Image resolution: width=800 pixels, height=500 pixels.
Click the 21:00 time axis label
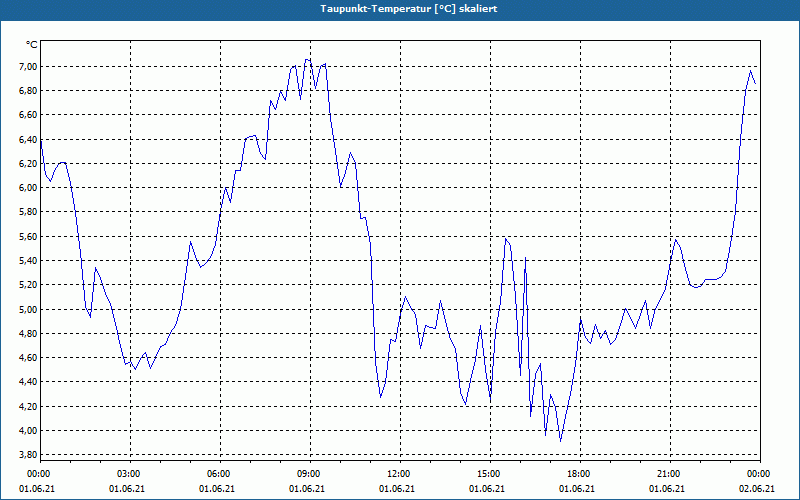coord(670,474)
